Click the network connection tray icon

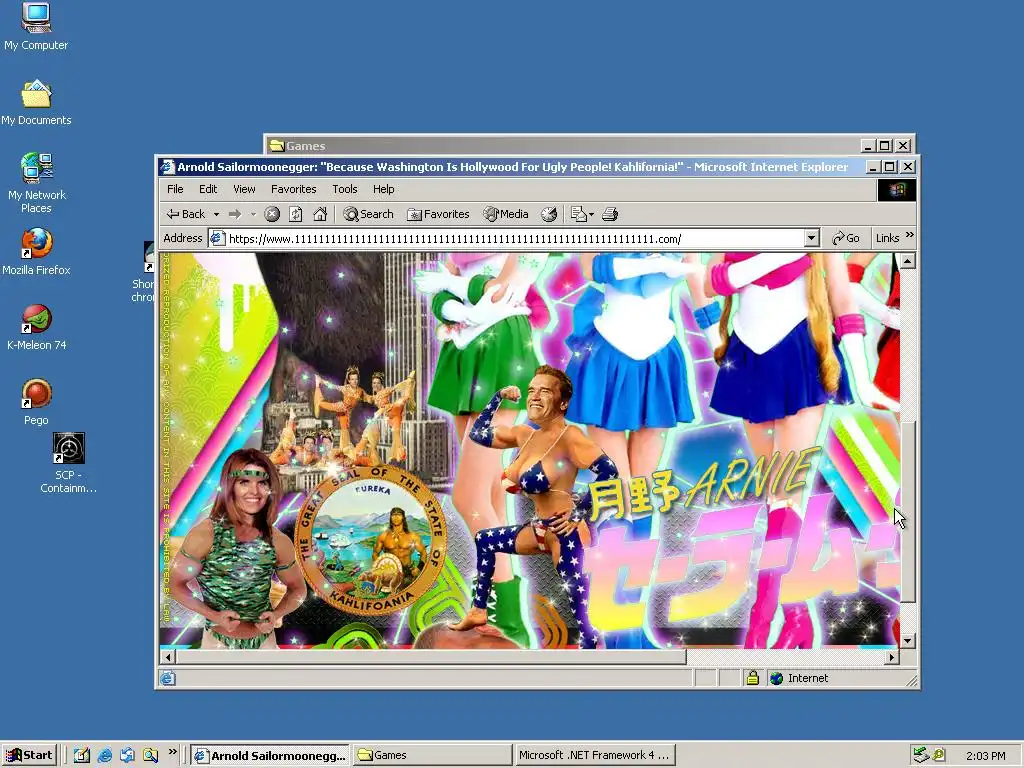coord(921,755)
